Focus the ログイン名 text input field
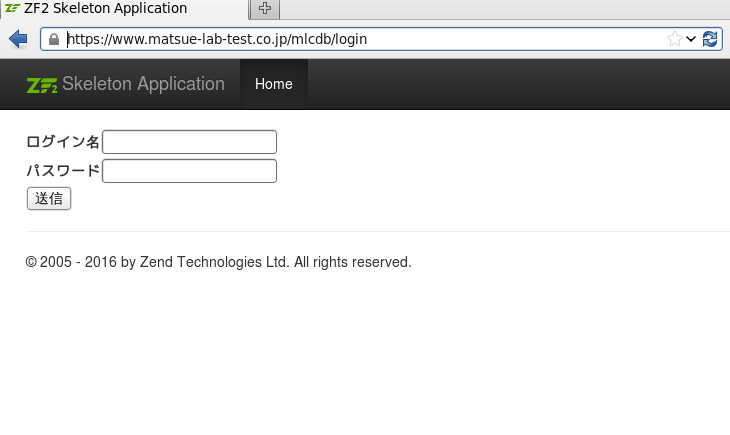 tap(189, 142)
